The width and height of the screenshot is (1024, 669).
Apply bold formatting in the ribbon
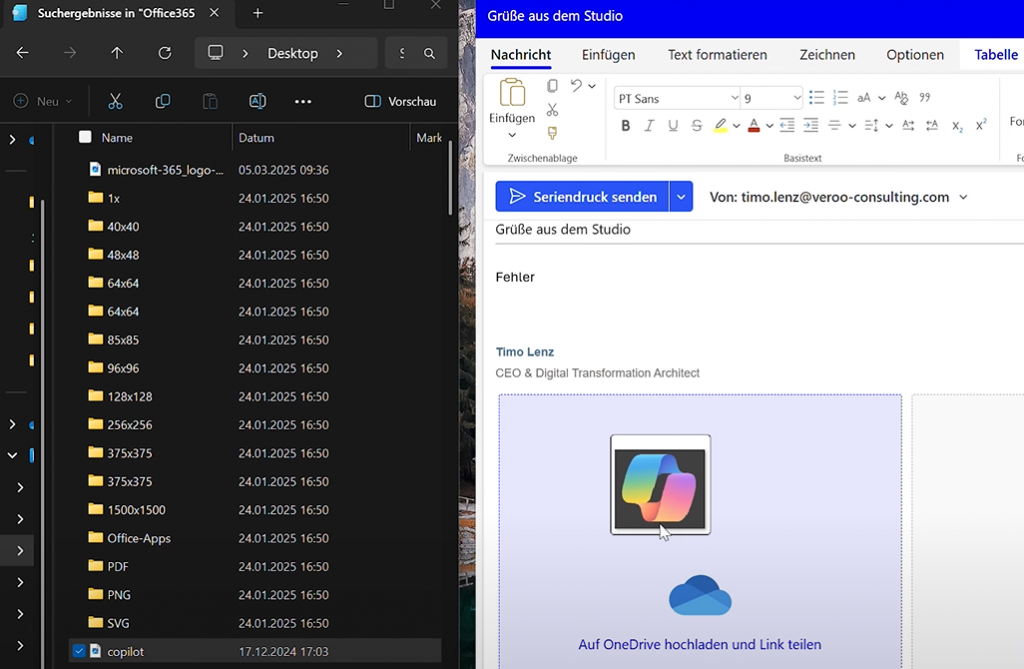625,125
